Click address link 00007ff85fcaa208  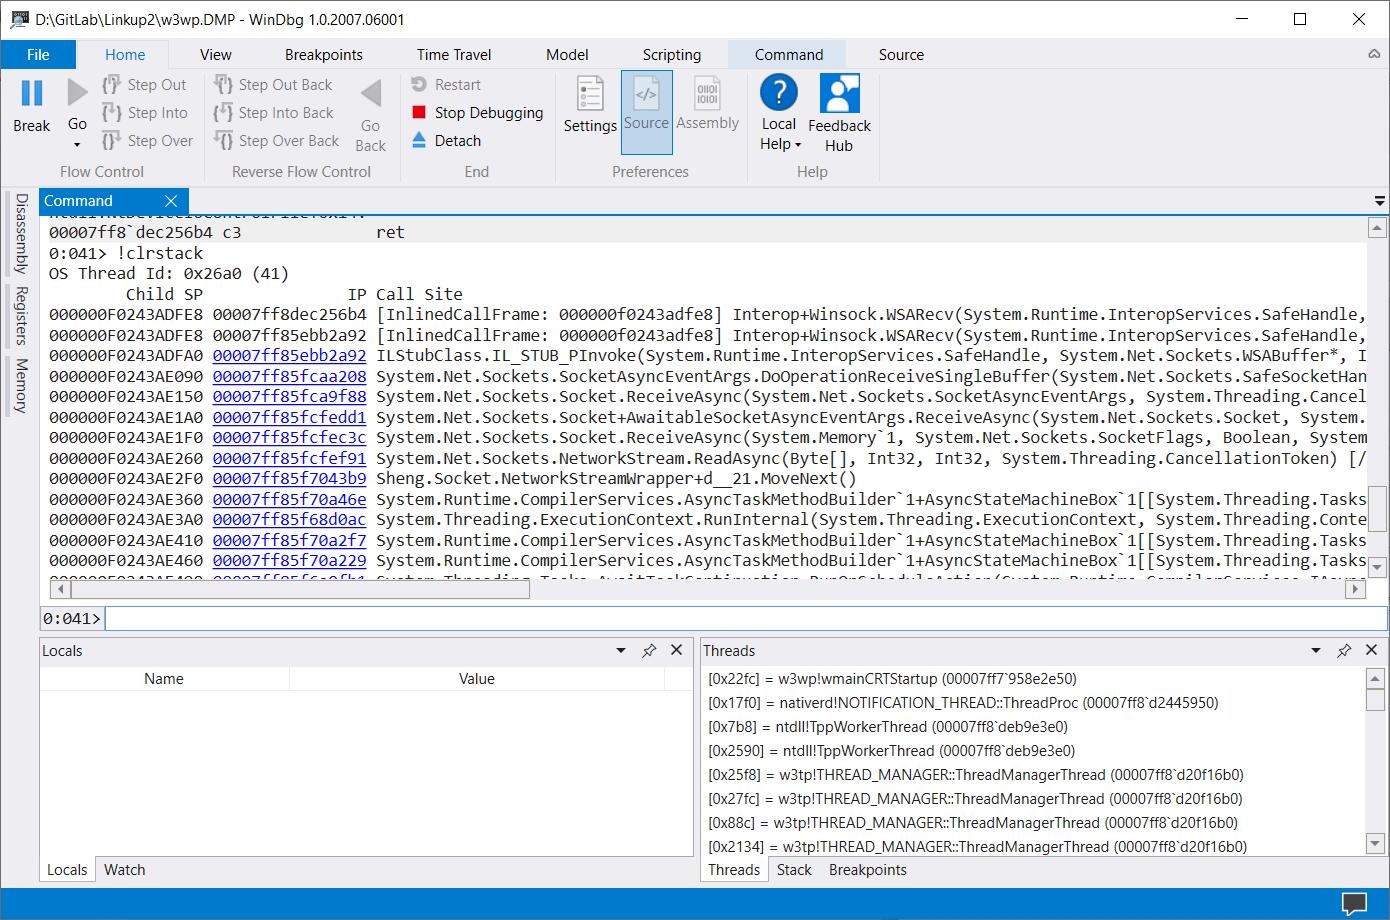(x=289, y=376)
